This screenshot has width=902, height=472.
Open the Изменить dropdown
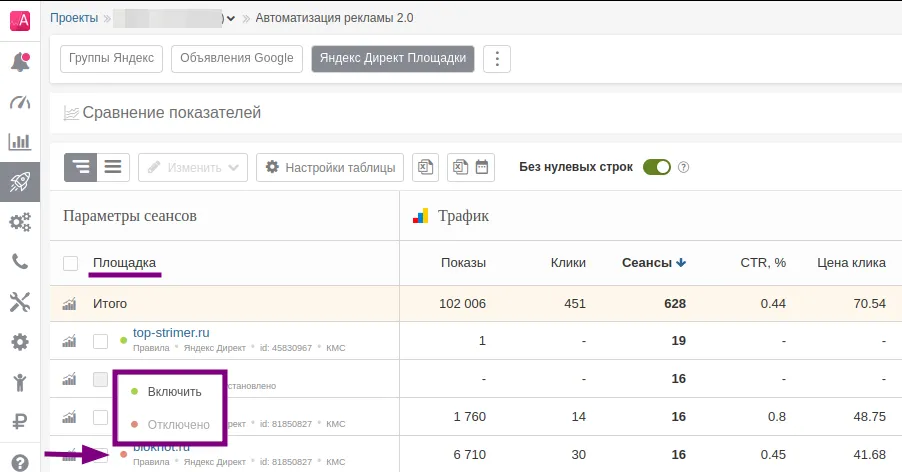click(x=193, y=167)
